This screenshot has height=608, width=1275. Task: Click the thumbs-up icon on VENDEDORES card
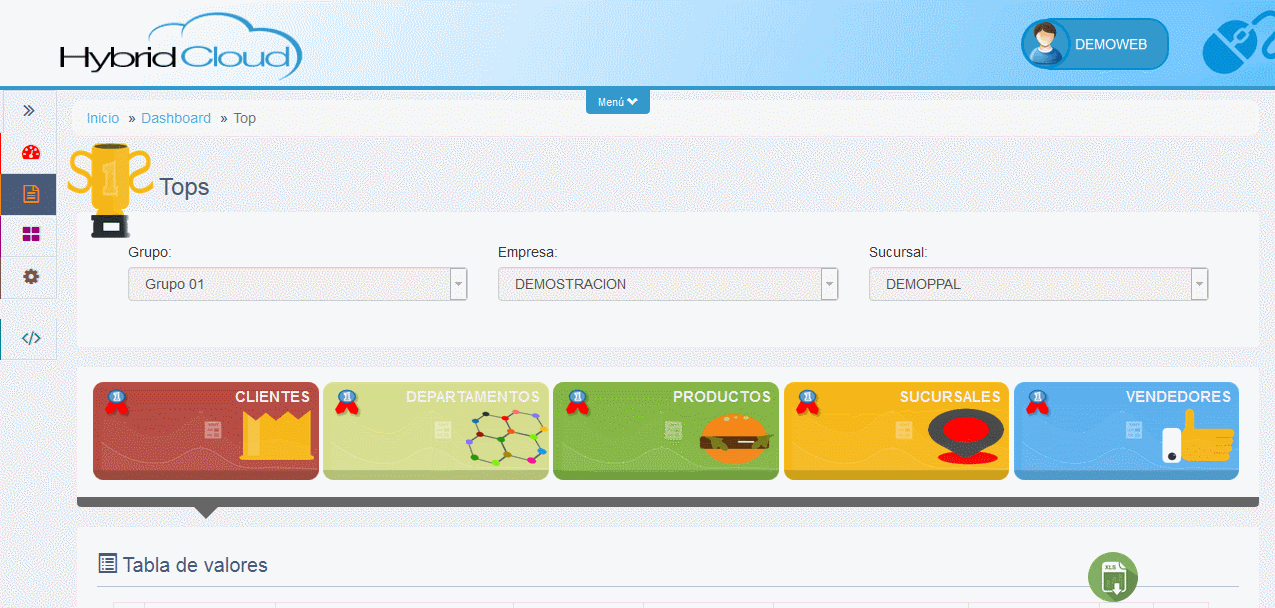point(1199,436)
